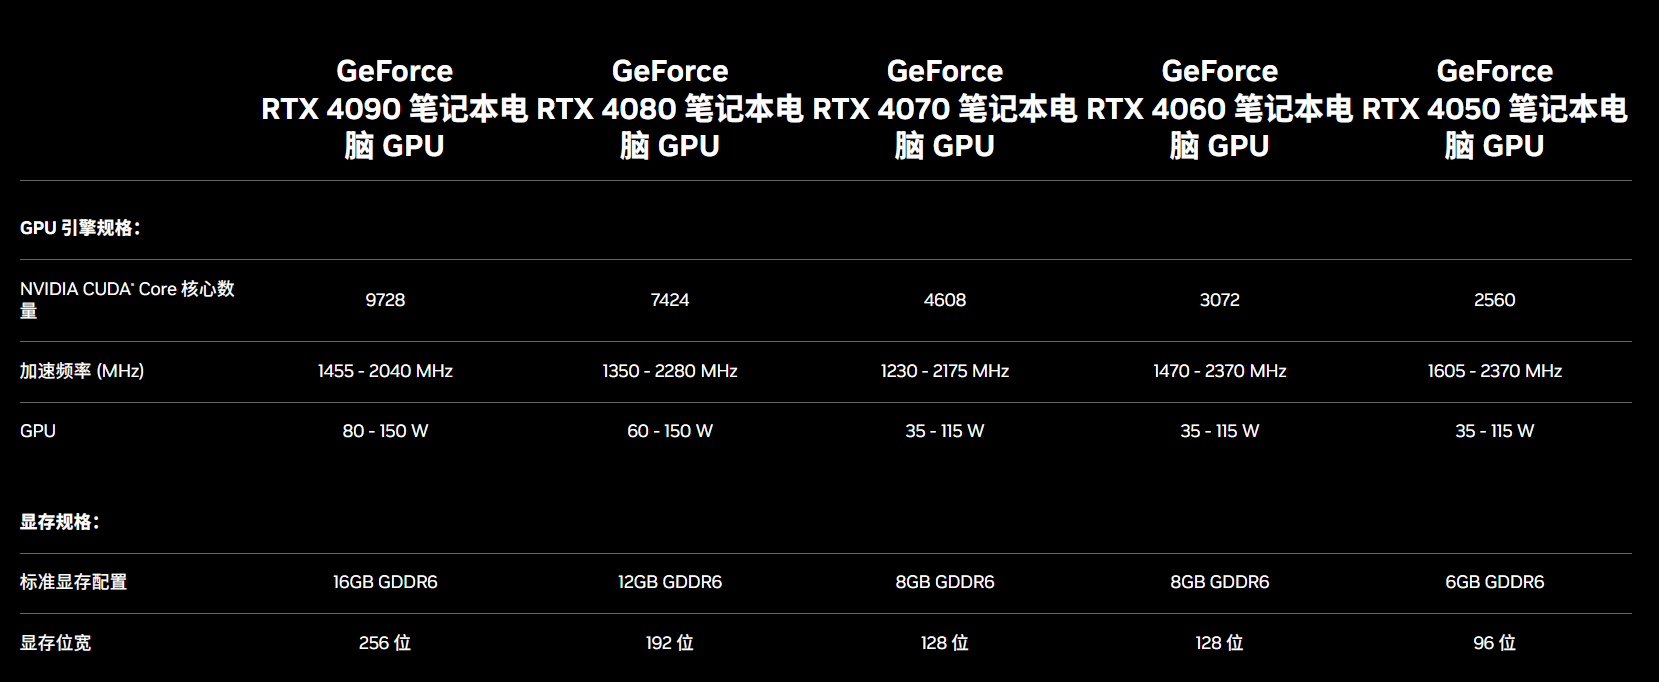The image size is (1659, 682).
Task: Select the GeForce RTX 4080 laptop GPU heading
Action: pyautogui.click(x=669, y=108)
